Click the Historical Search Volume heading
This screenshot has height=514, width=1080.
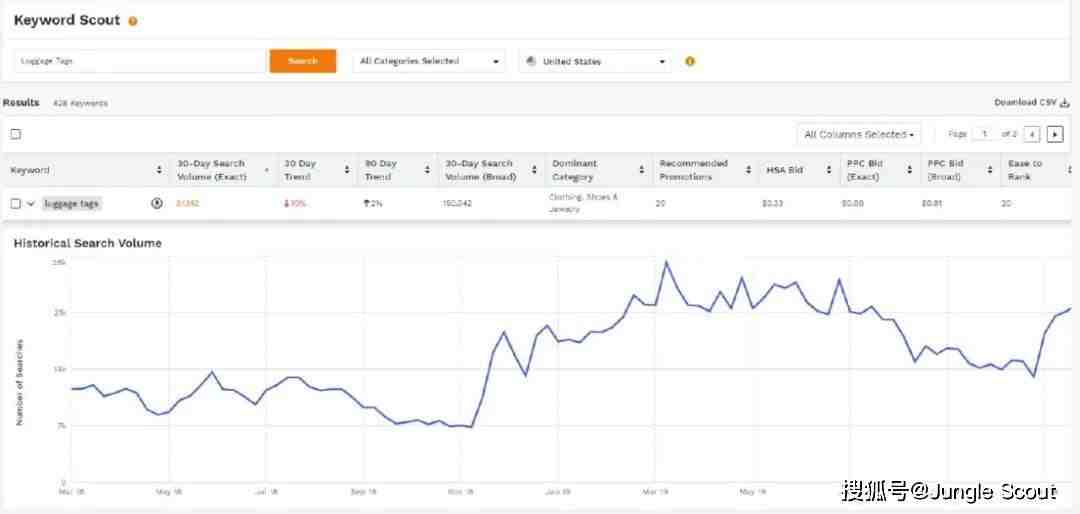click(x=87, y=243)
